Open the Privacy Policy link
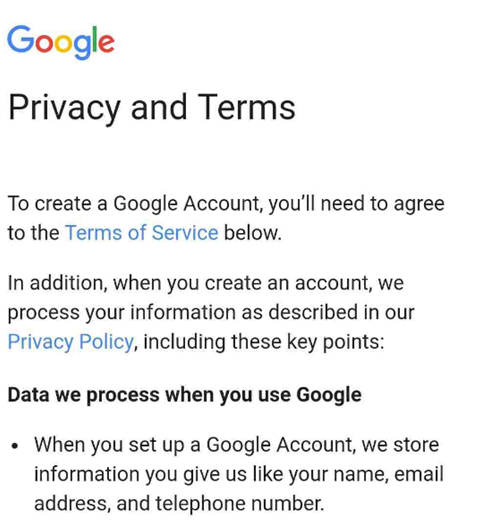480x530 pixels. pyautogui.click(x=71, y=342)
